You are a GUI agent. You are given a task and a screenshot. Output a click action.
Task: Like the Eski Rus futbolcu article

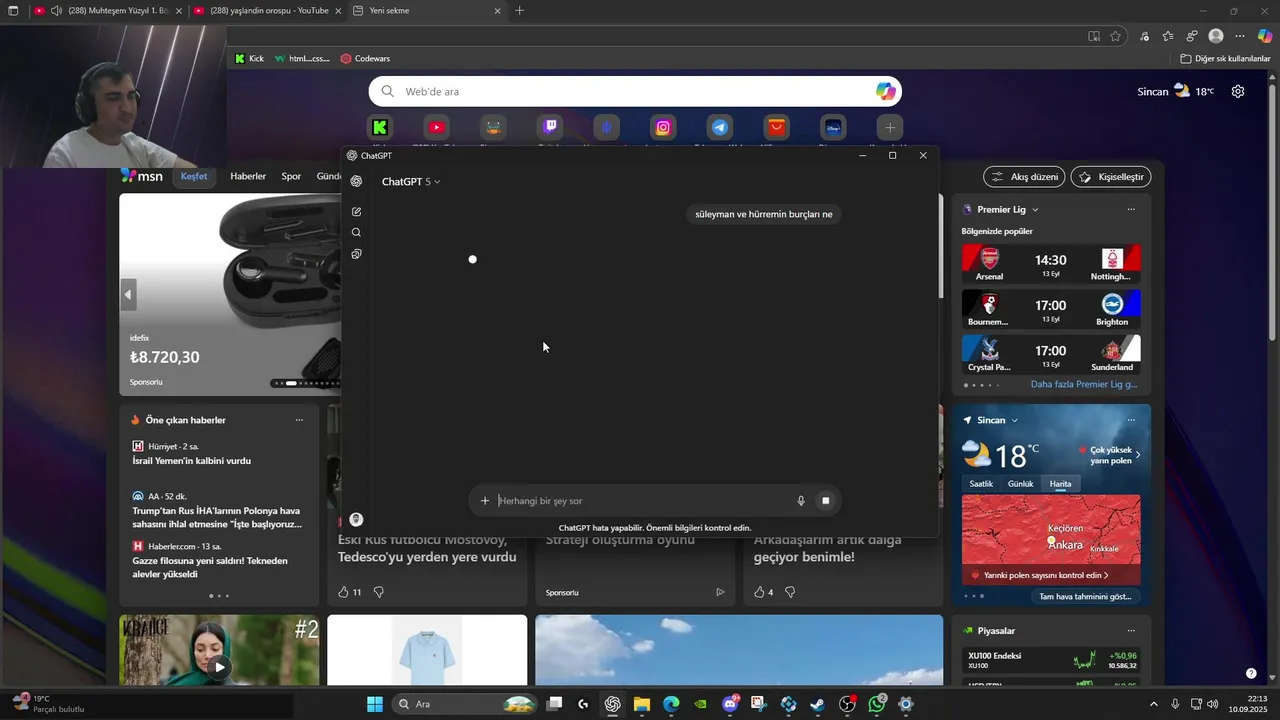click(343, 592)
